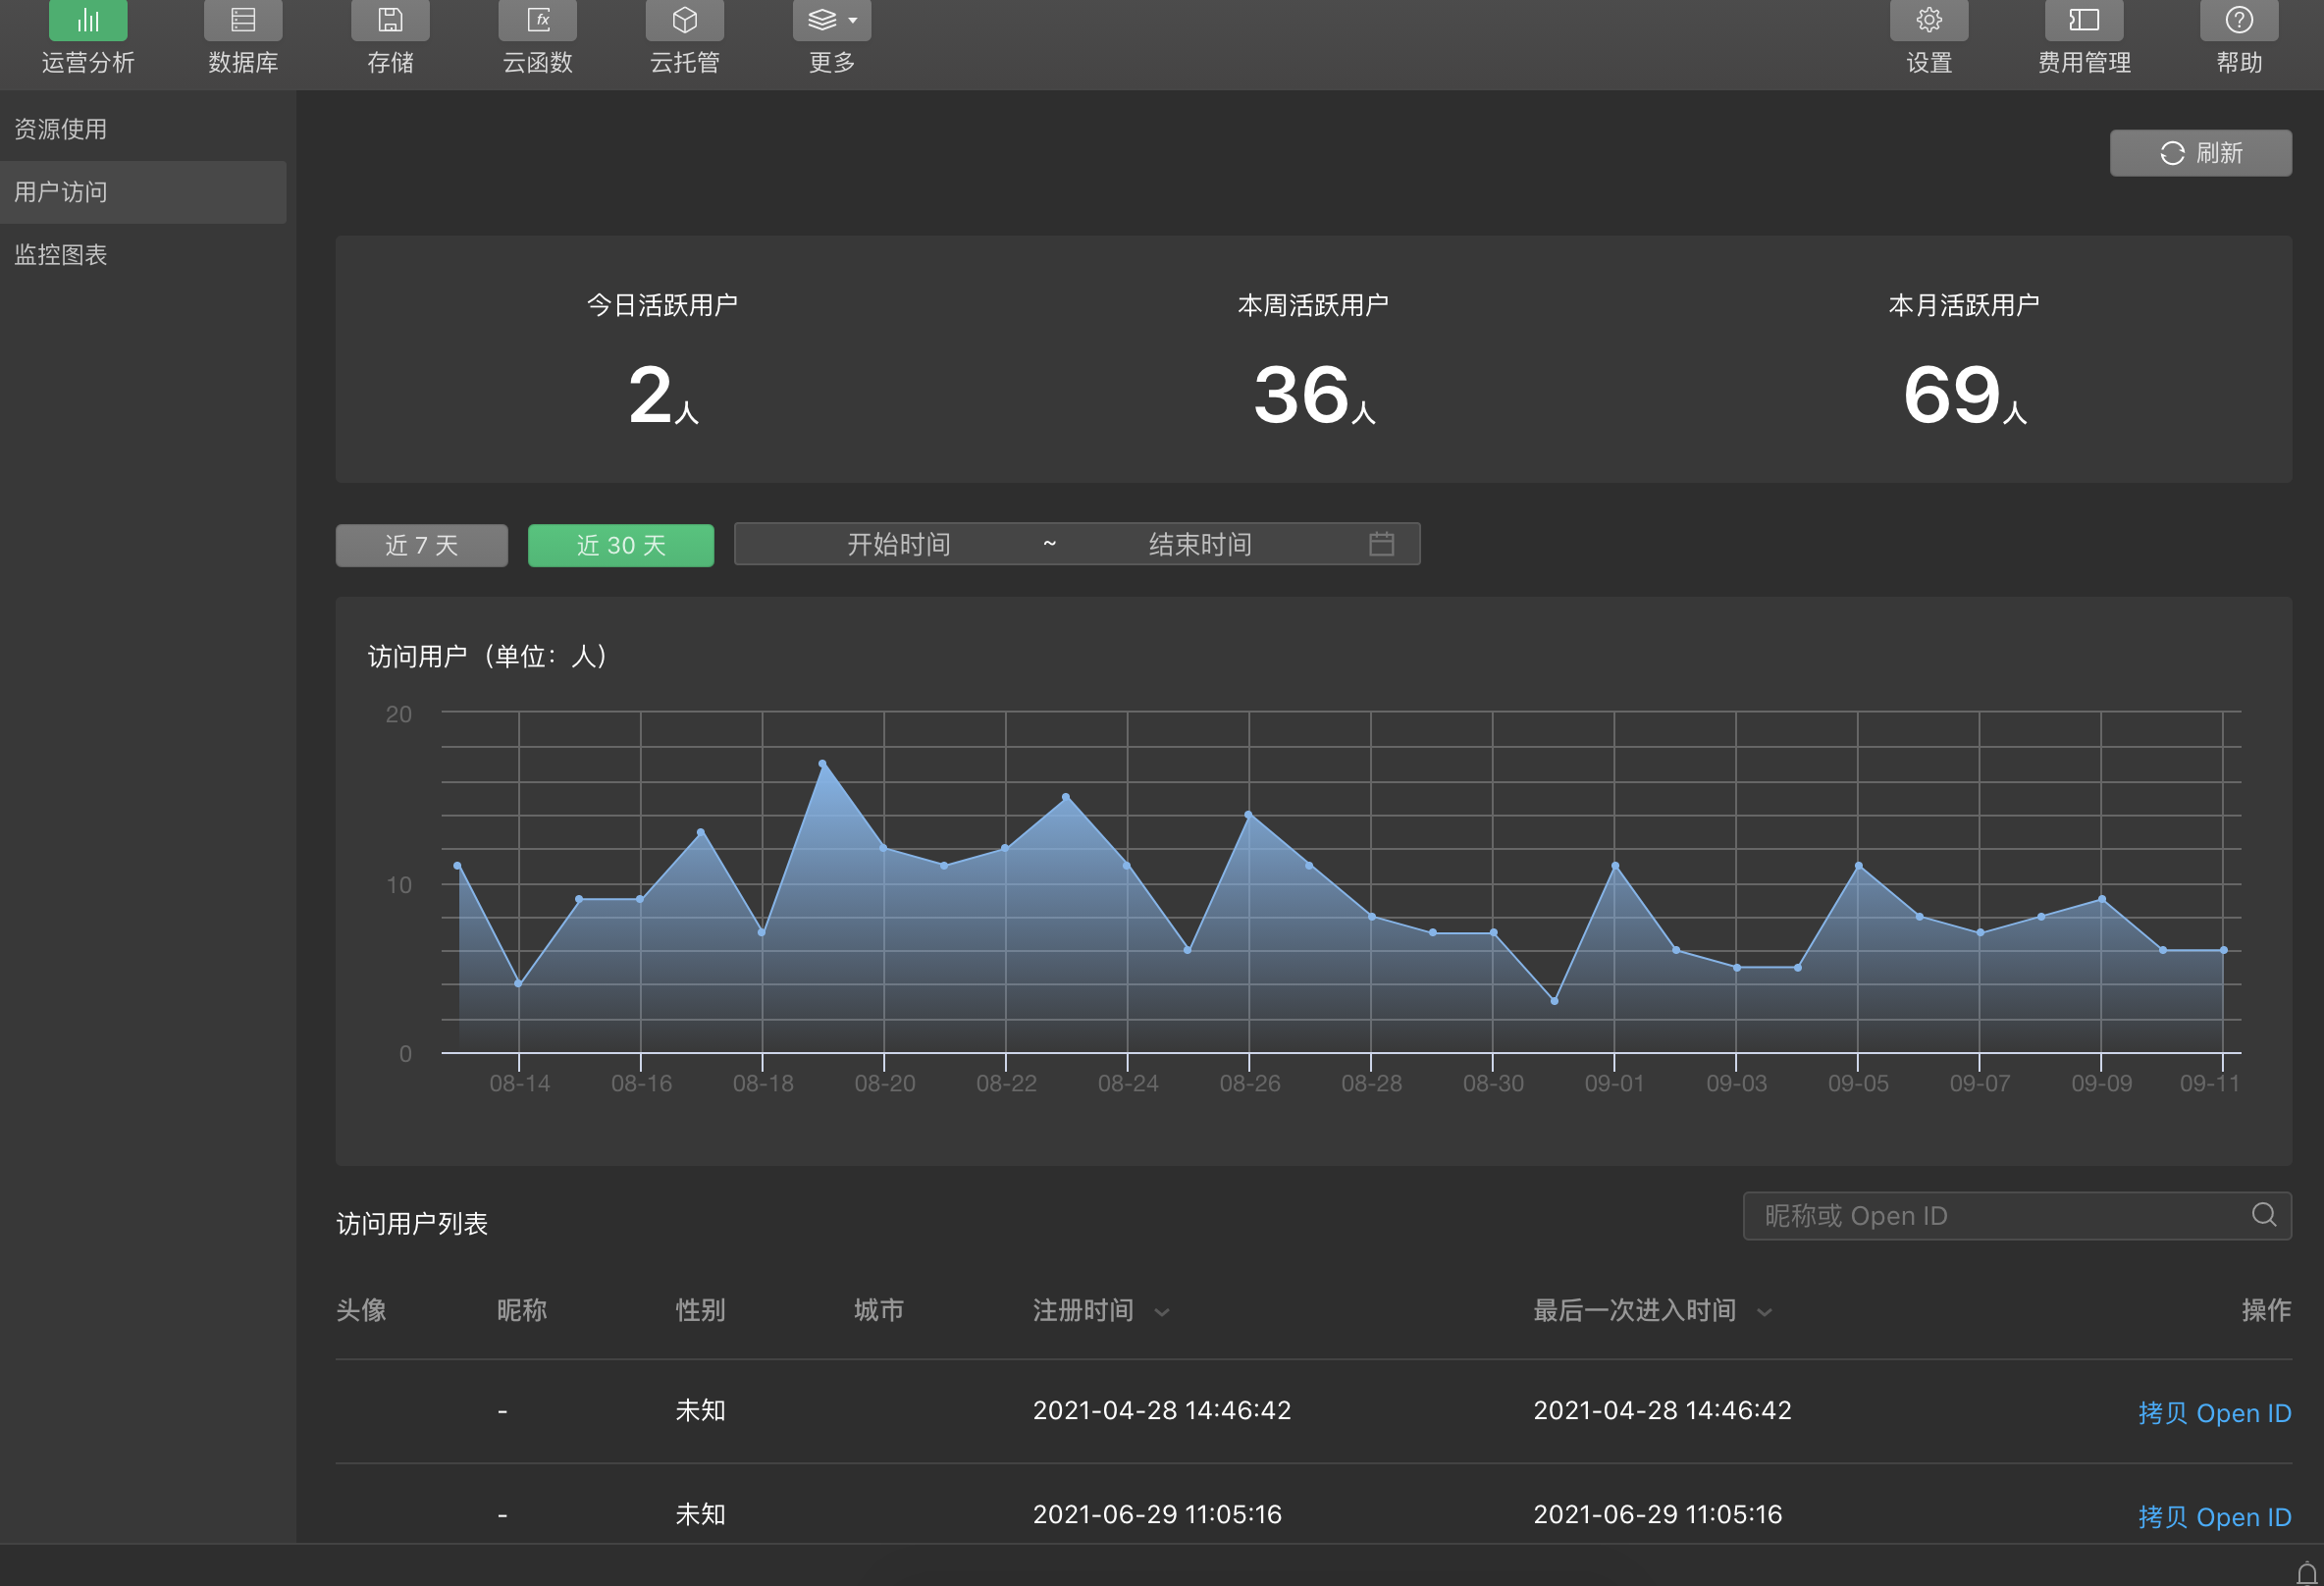This screenshot has width=2324, height=1586.
Task: Sort by 注册时间 column arrow
Action: coord(1162,1312)
